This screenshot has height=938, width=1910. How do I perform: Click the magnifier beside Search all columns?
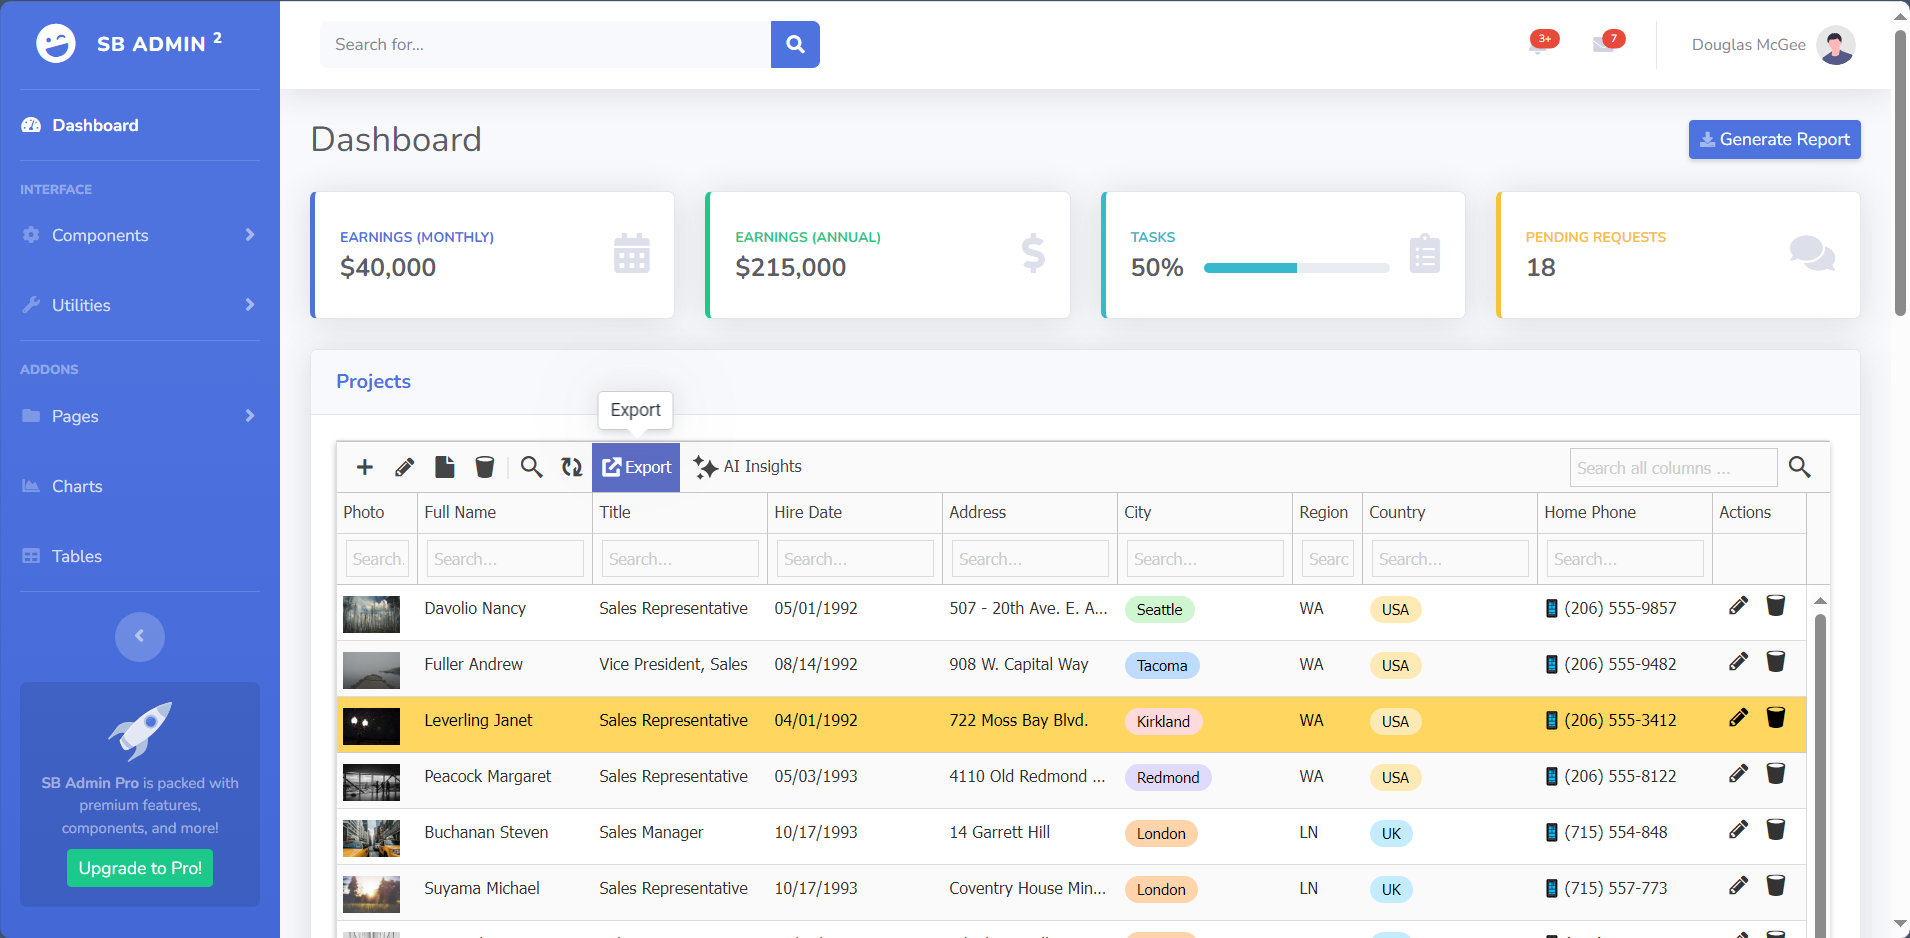coord(1800,467)
